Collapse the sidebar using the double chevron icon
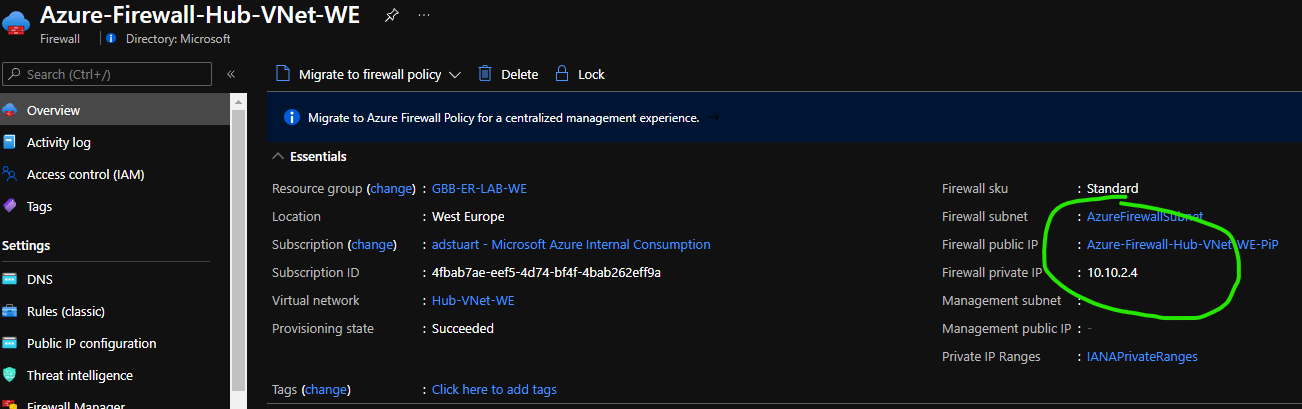 pyautogui.click(x=231, y=74)
